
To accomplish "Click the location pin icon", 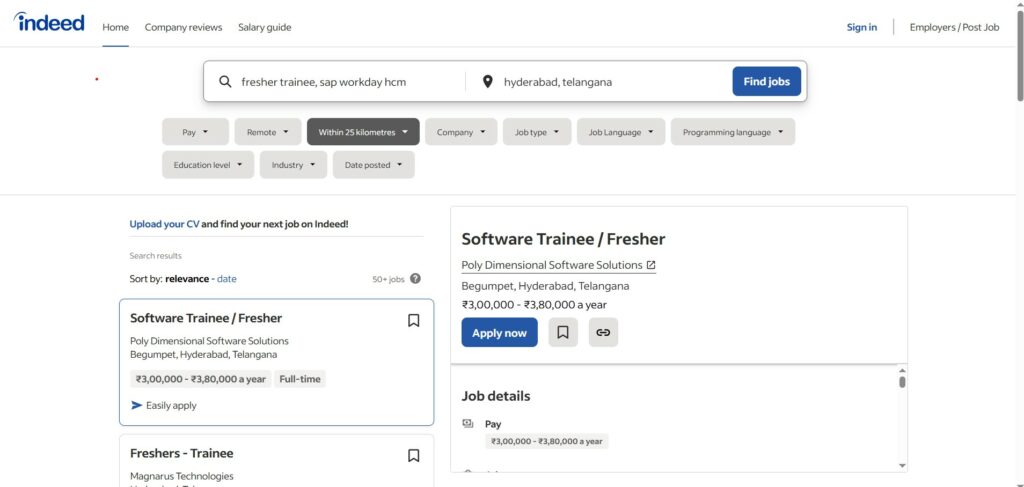I will point(487,82).
